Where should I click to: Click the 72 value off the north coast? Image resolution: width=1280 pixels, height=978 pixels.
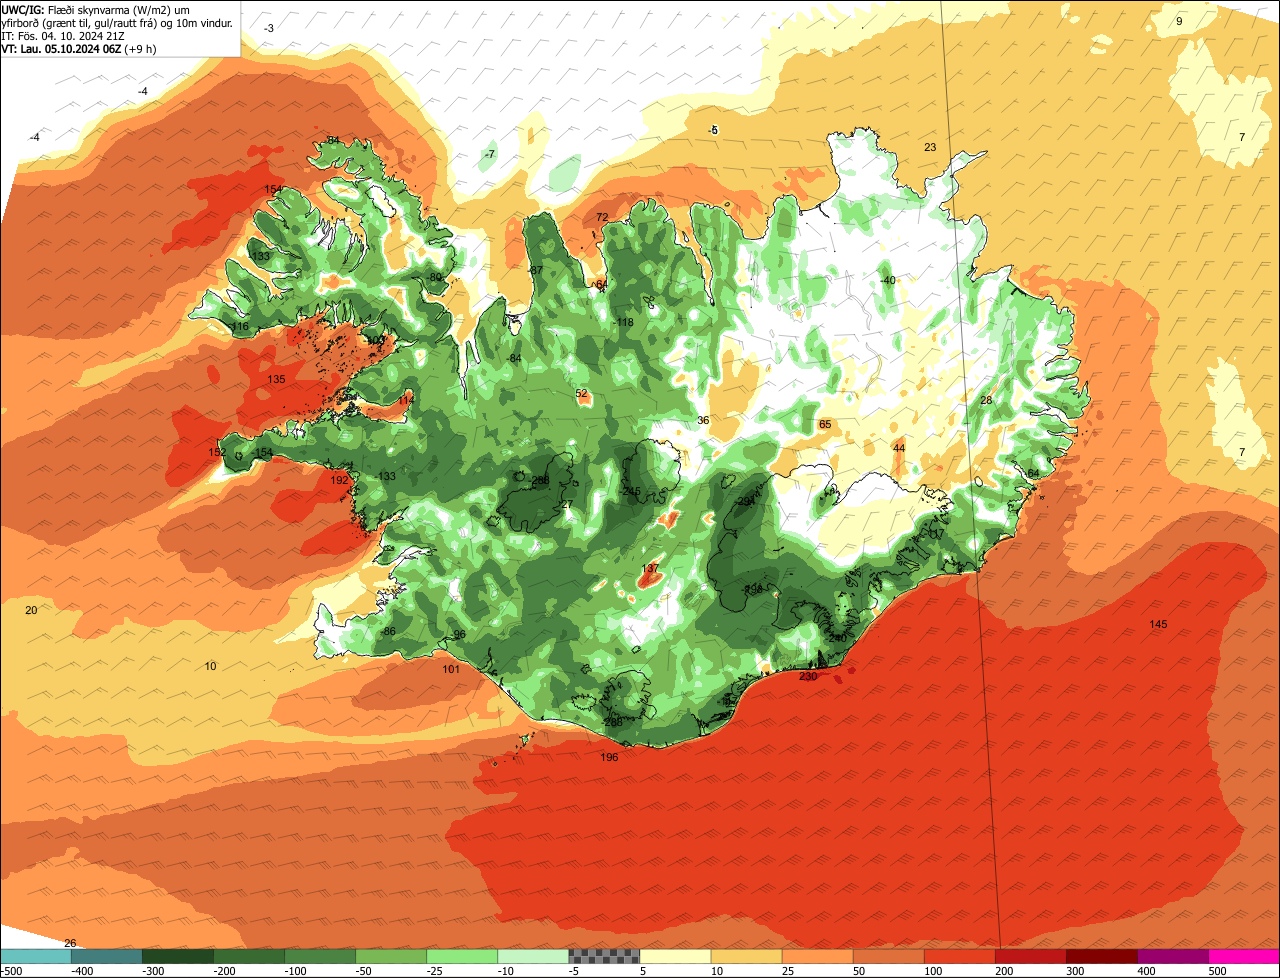602,218
